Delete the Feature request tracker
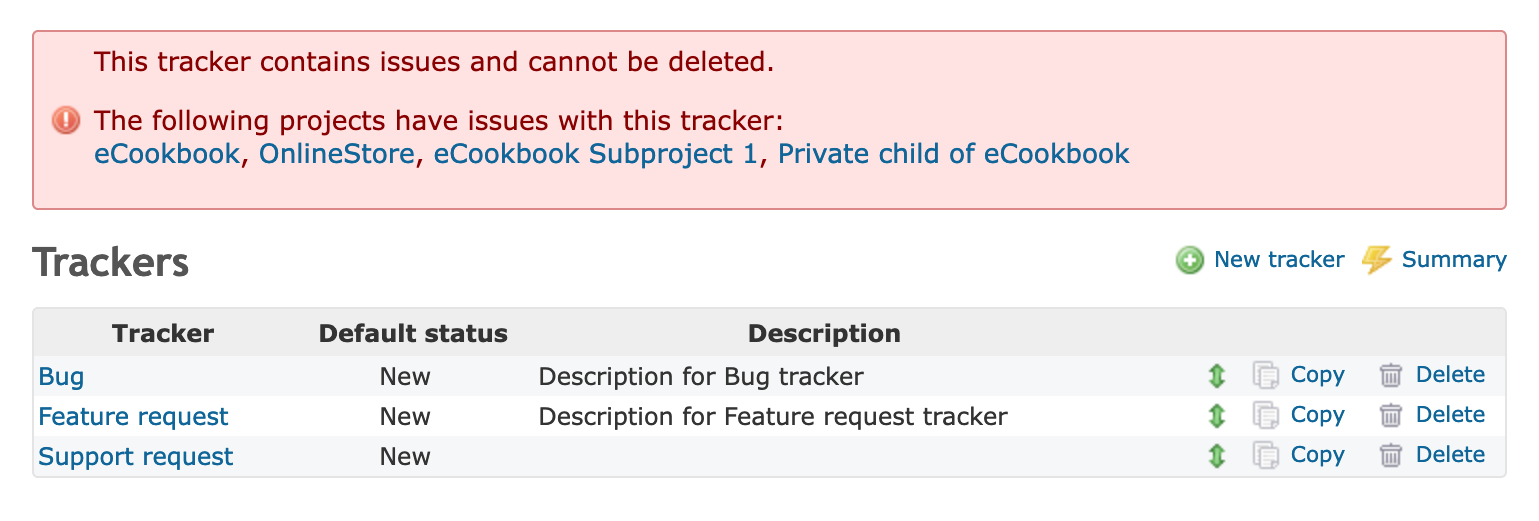This screenshot has width=1539, height=521. (x=1450, y=415)
